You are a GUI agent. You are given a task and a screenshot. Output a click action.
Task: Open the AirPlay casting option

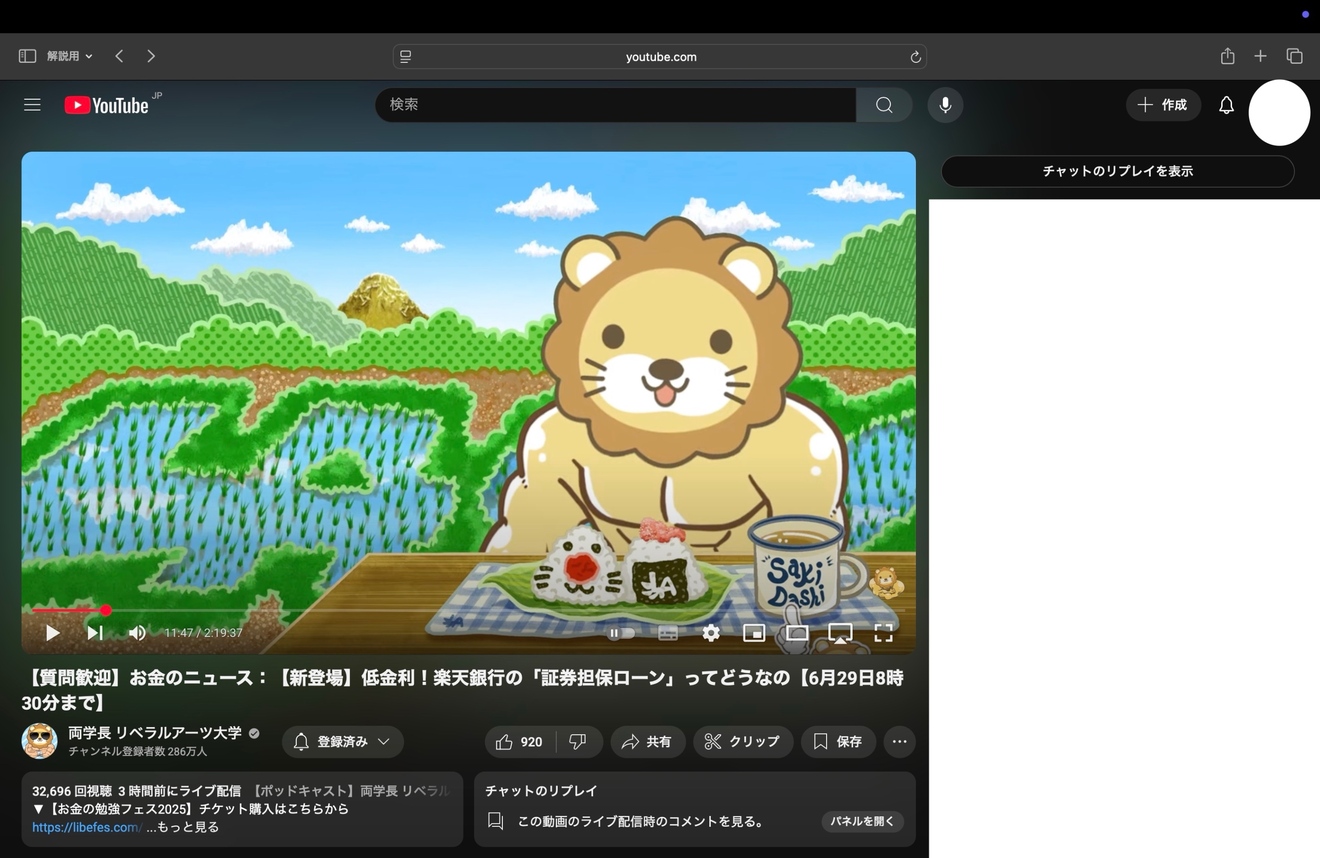pyautogui.click(x=841, y=632)
